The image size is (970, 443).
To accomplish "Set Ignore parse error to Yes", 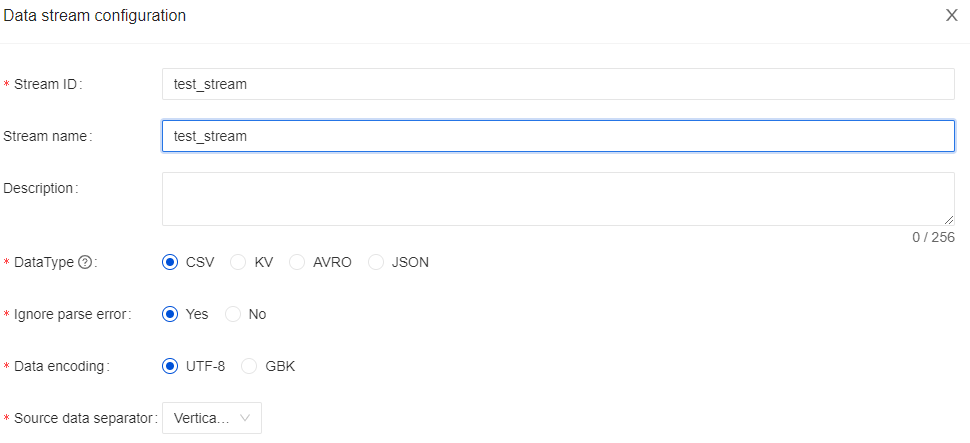I will pyautogui.click(x=170, y=314).
